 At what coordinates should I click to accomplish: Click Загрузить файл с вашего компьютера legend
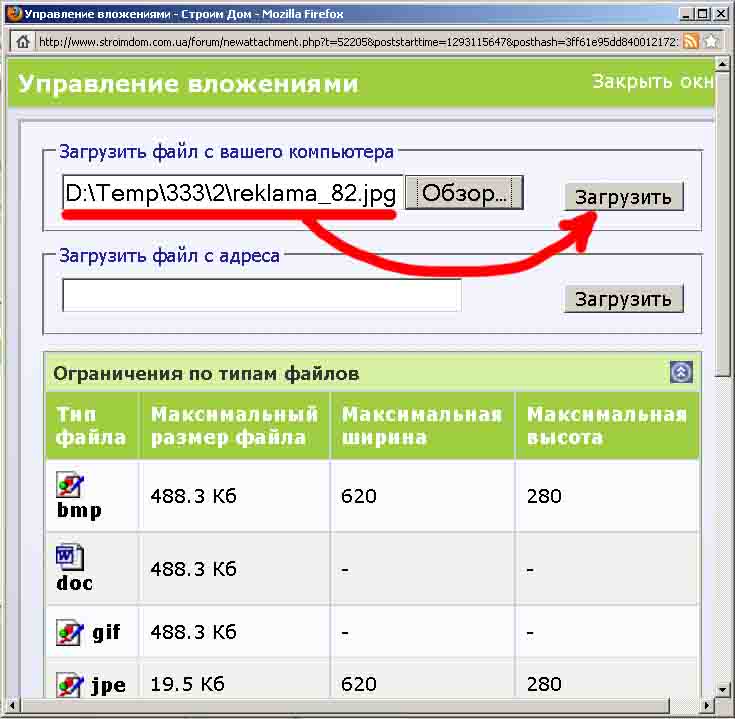tap(226, 152)
